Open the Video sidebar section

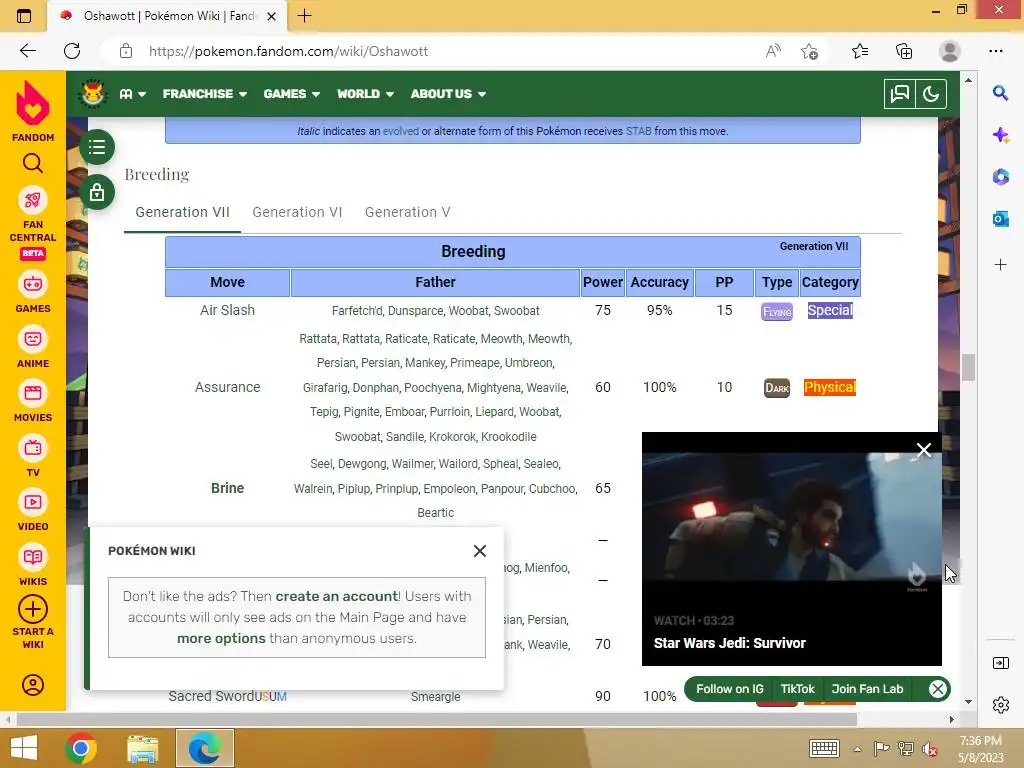point(33,511)
